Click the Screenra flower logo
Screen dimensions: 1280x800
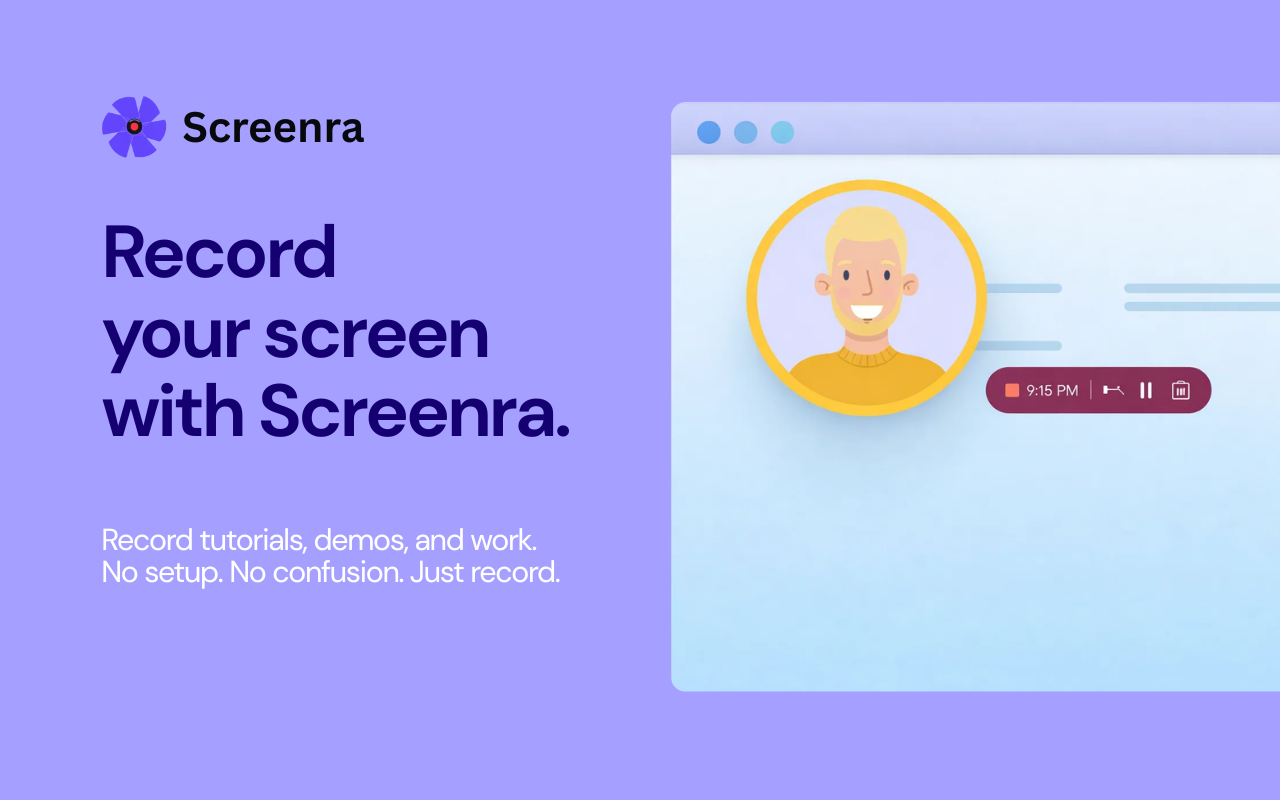pos(133,126)
